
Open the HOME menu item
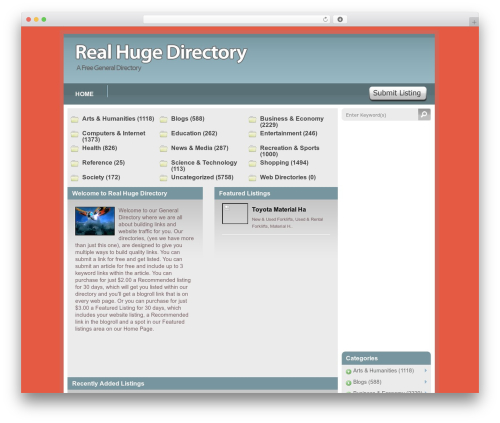[84, 94]
